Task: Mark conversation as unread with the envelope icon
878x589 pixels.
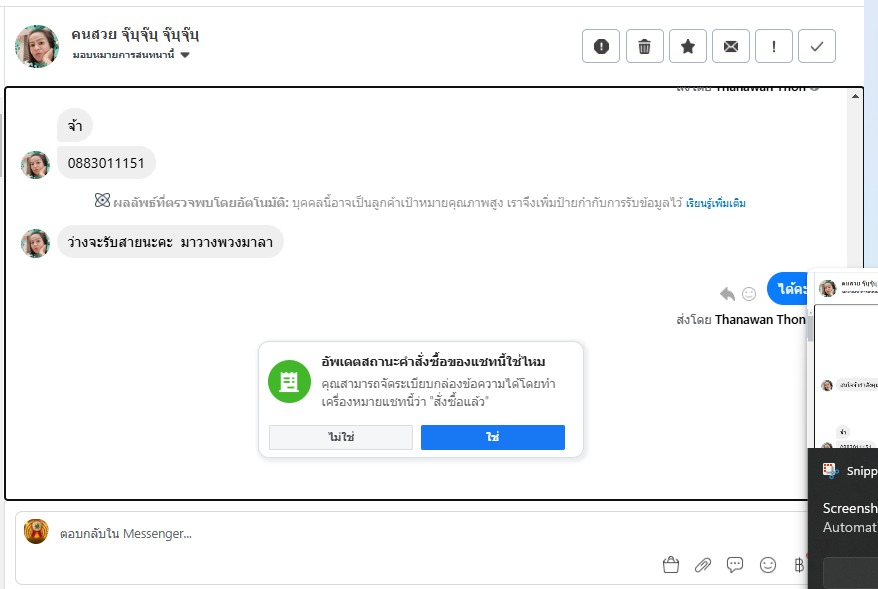Action: pyautogui.click(x=731, y=46)
